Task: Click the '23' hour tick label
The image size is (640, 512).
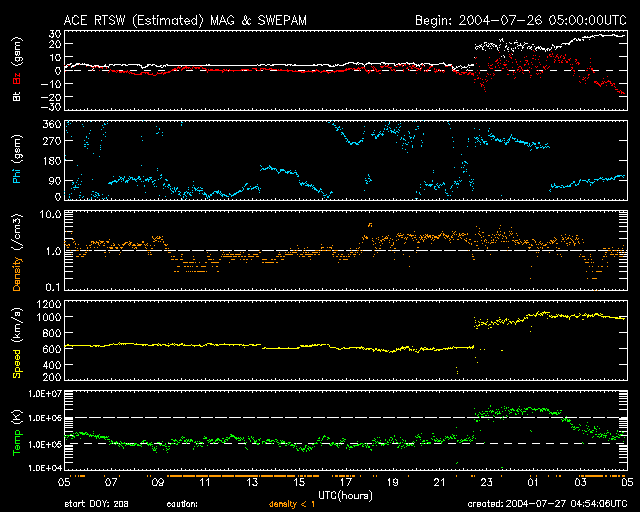Action: 487,483
